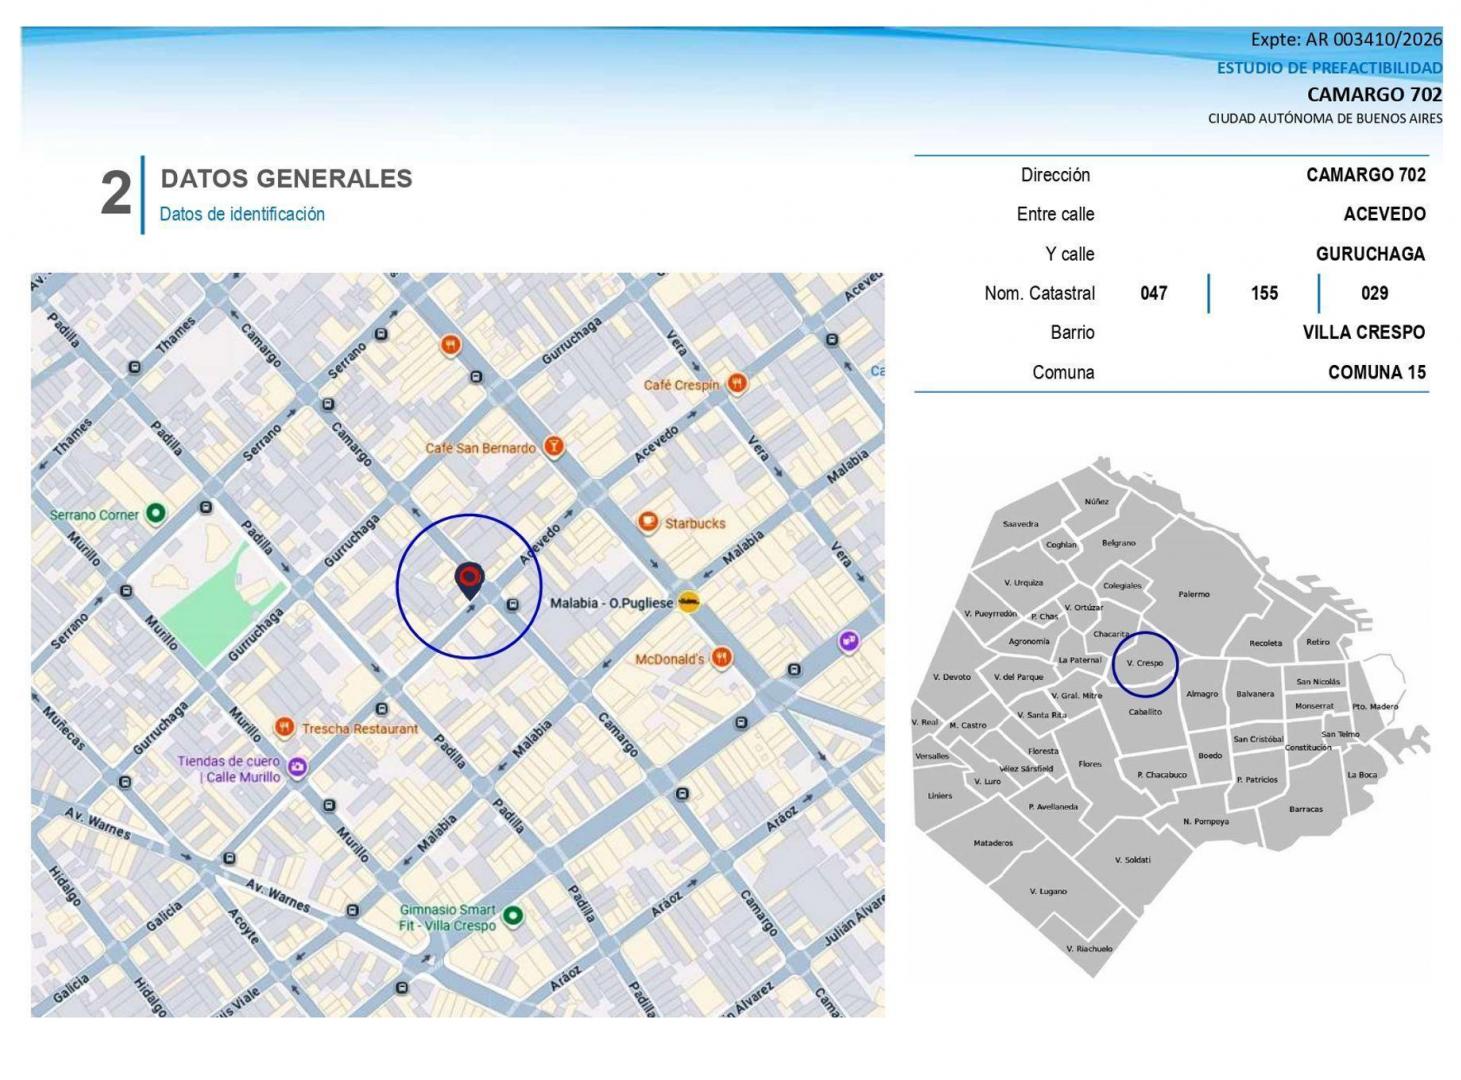Image resolution: width=1461 pixels, height=1080 pixels.
Task: Click 'Mataderos' on the neighborhood map
Action: pos(993,843)
